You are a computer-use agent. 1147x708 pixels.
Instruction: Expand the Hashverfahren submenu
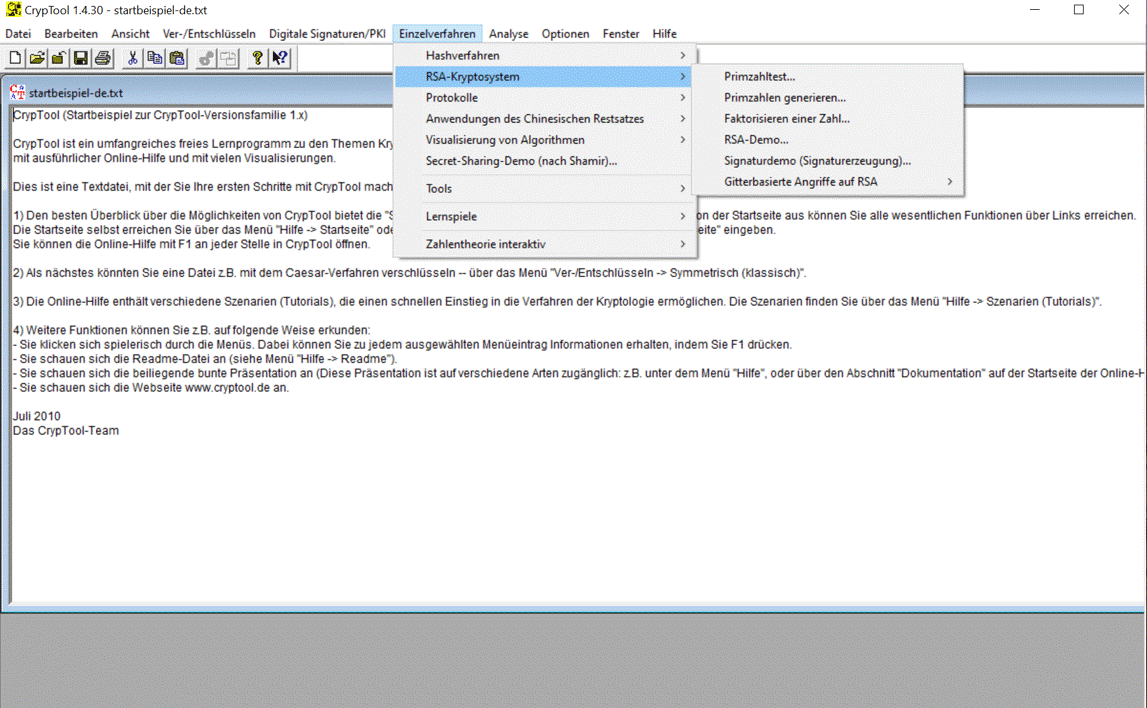click(x=546, y=56)
